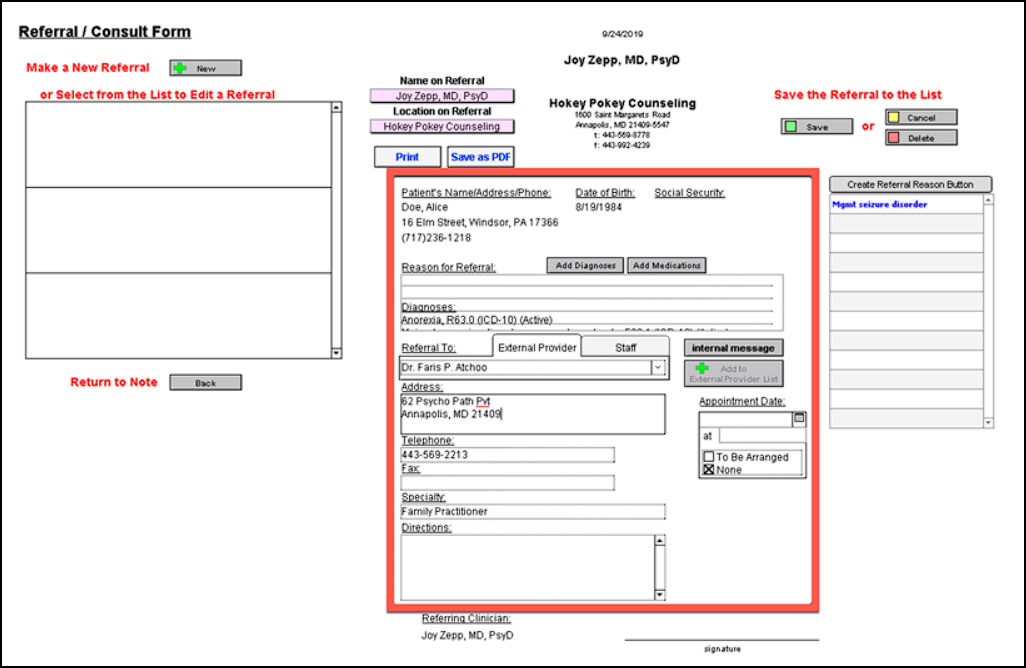Image resolution: width=1026 pixels, height=668 pixels.
Task: Click referral reason list scroll down arrow
Action: point(988,423)
